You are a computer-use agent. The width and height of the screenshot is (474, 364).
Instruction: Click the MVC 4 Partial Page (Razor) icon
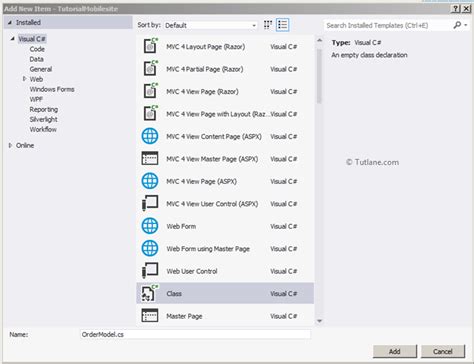[x=150, y=68]
